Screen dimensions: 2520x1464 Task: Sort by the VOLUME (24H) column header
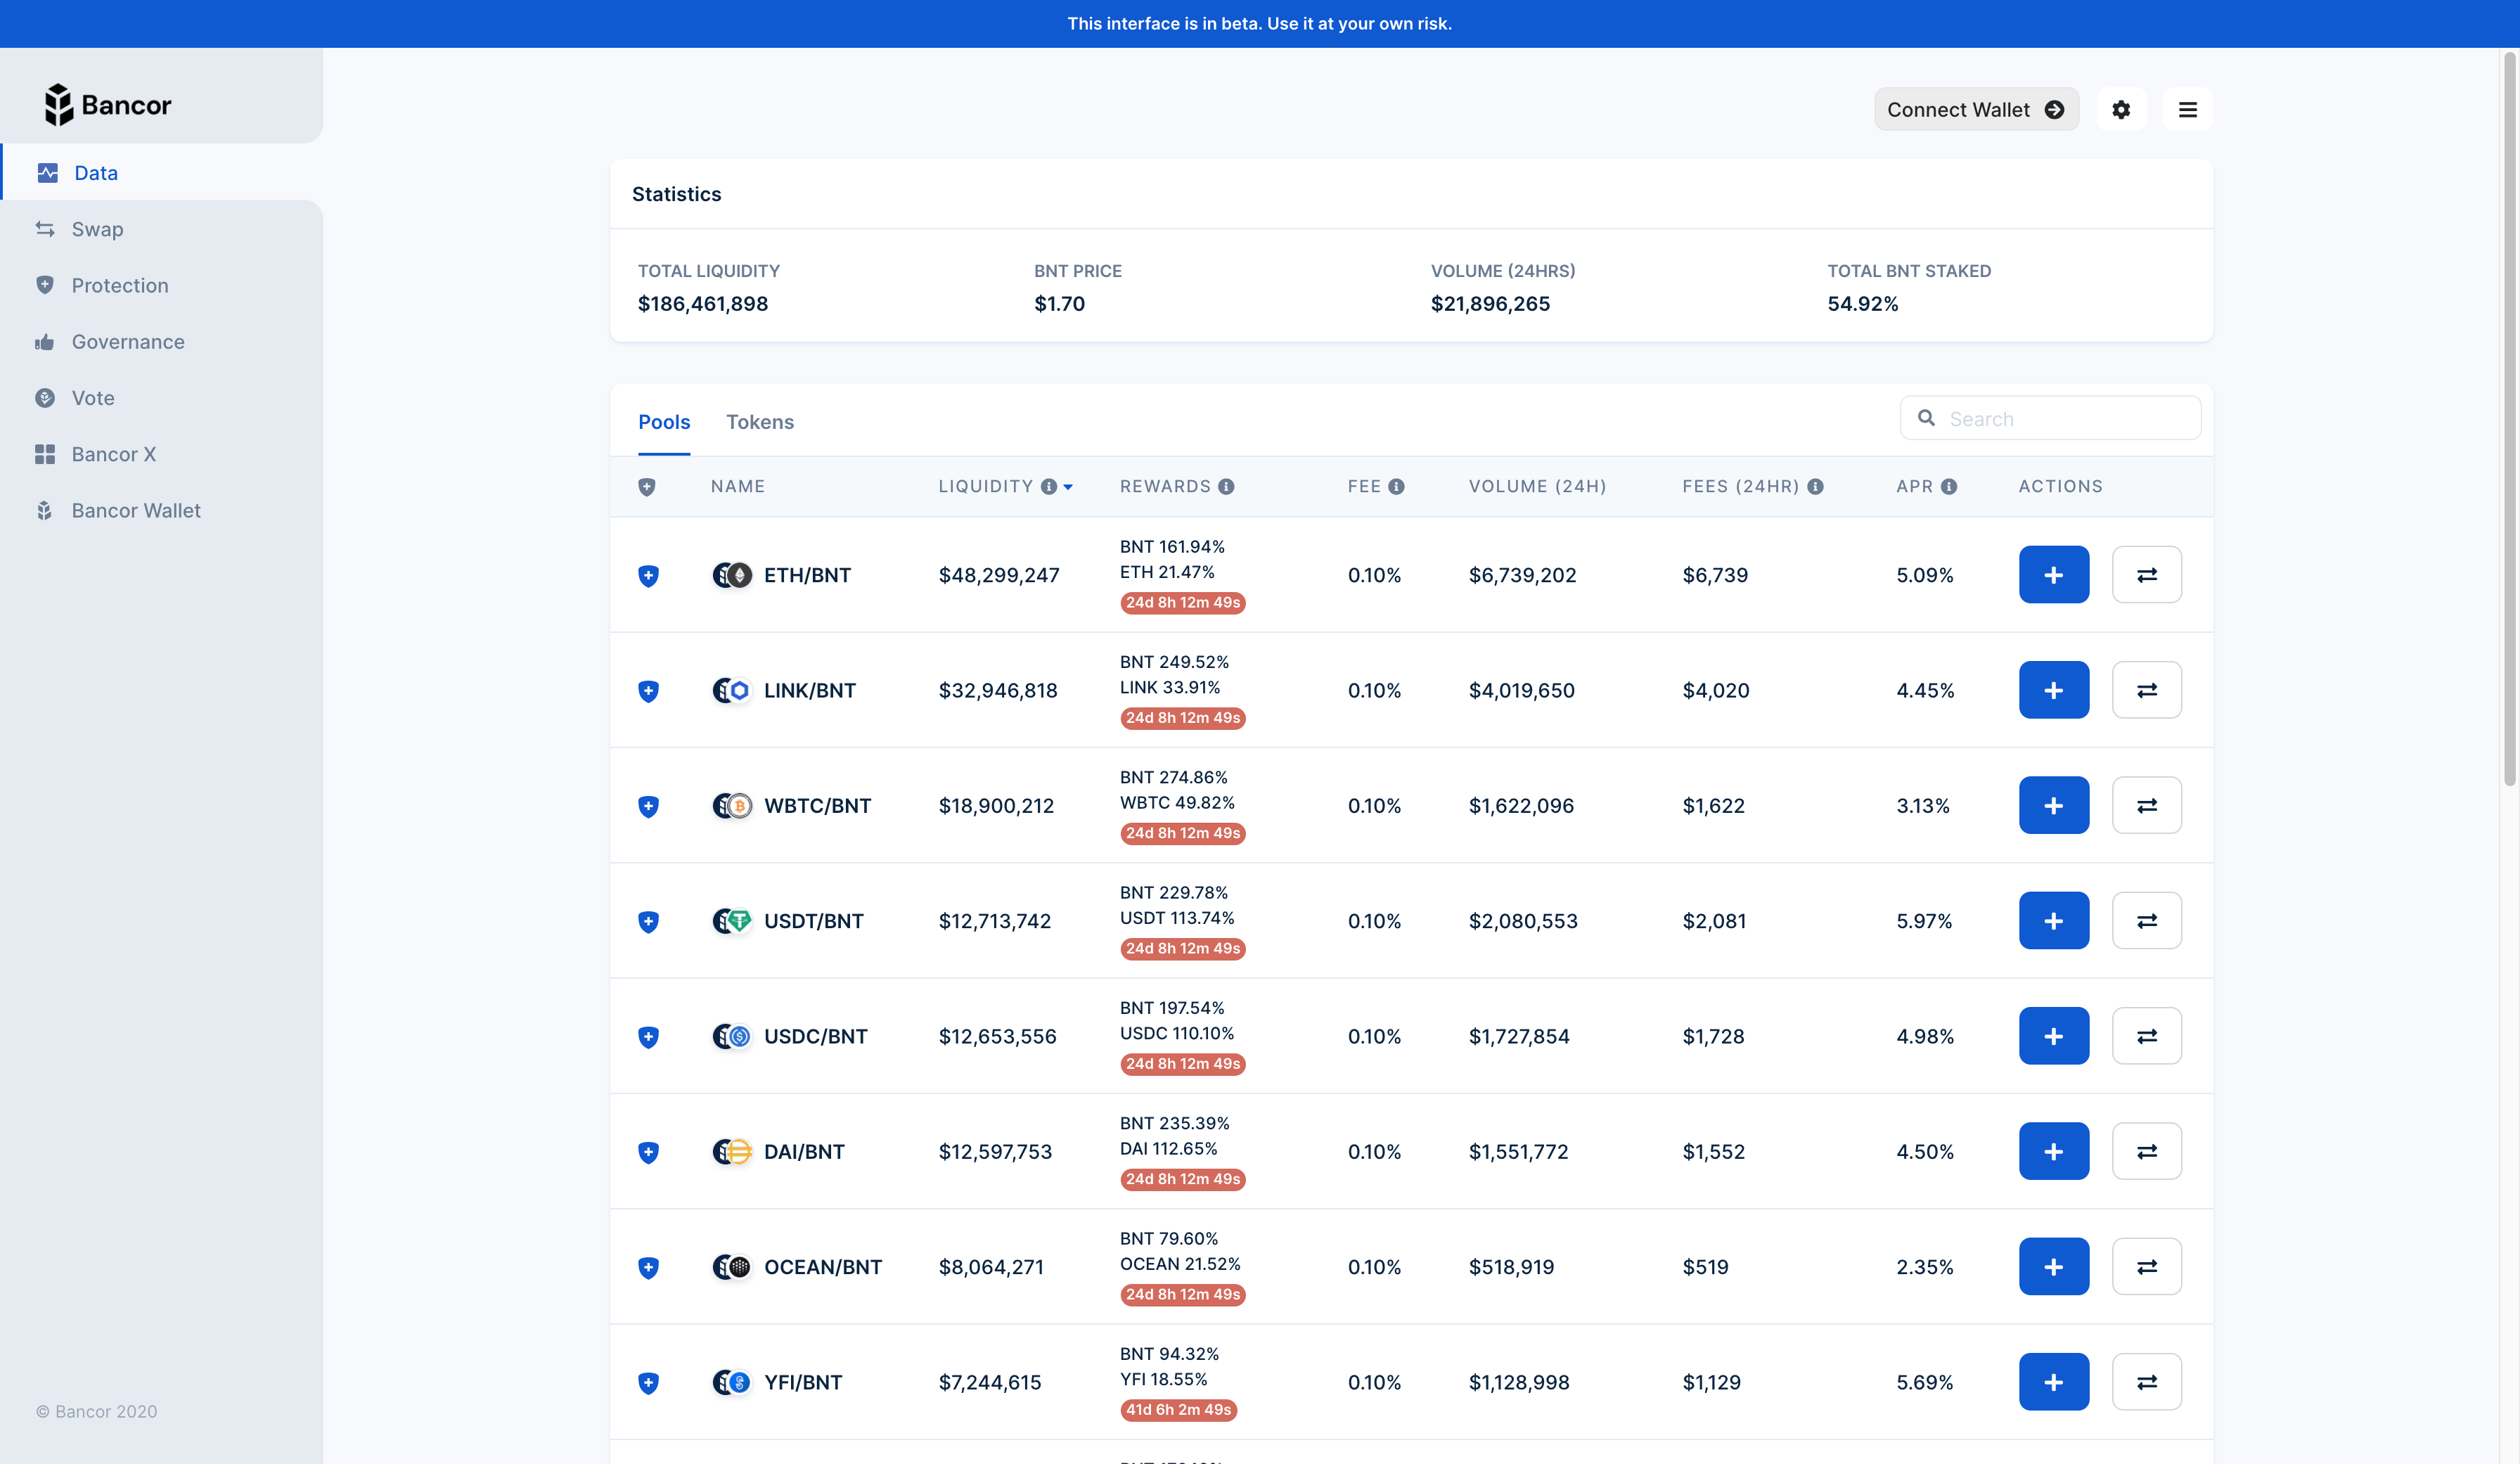click(1537, 486)
